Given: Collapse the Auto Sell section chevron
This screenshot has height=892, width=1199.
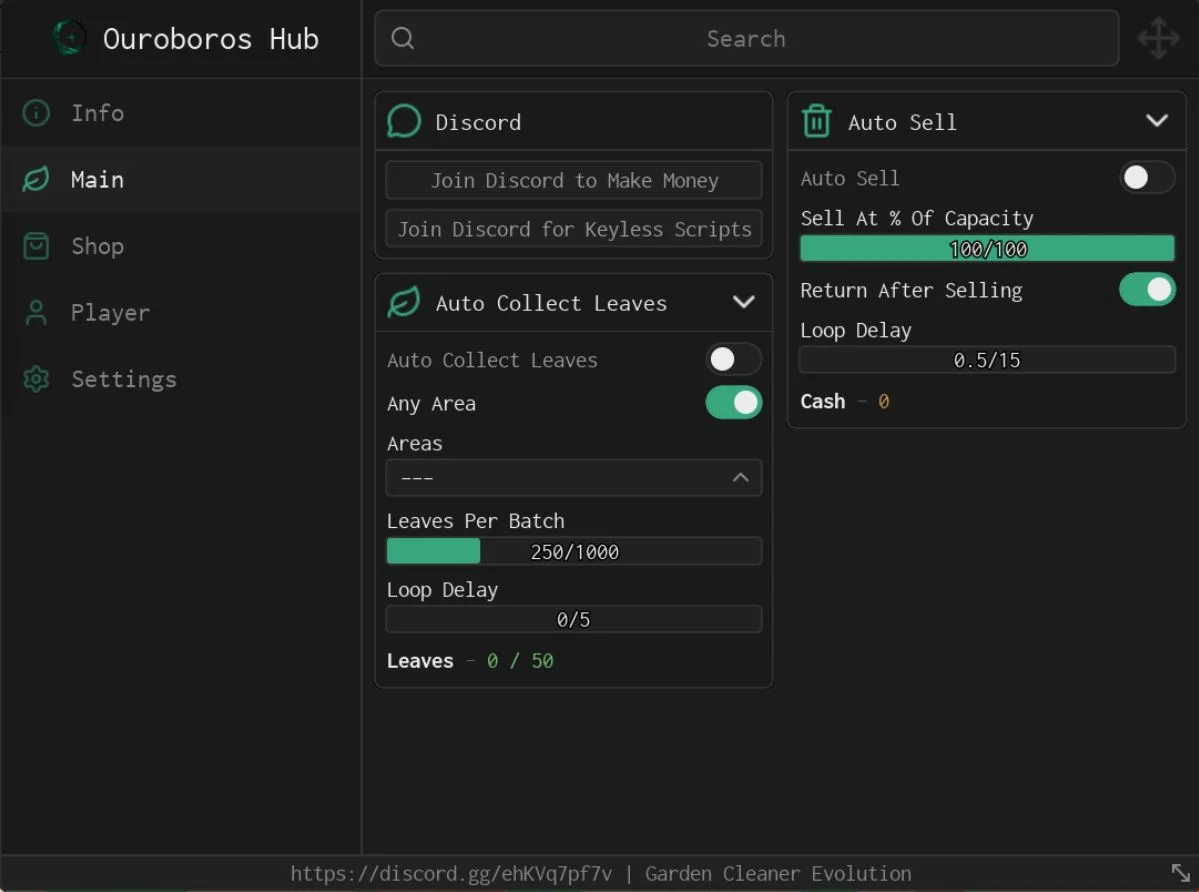Looking at the screenshot, I should pos(1157,121).
